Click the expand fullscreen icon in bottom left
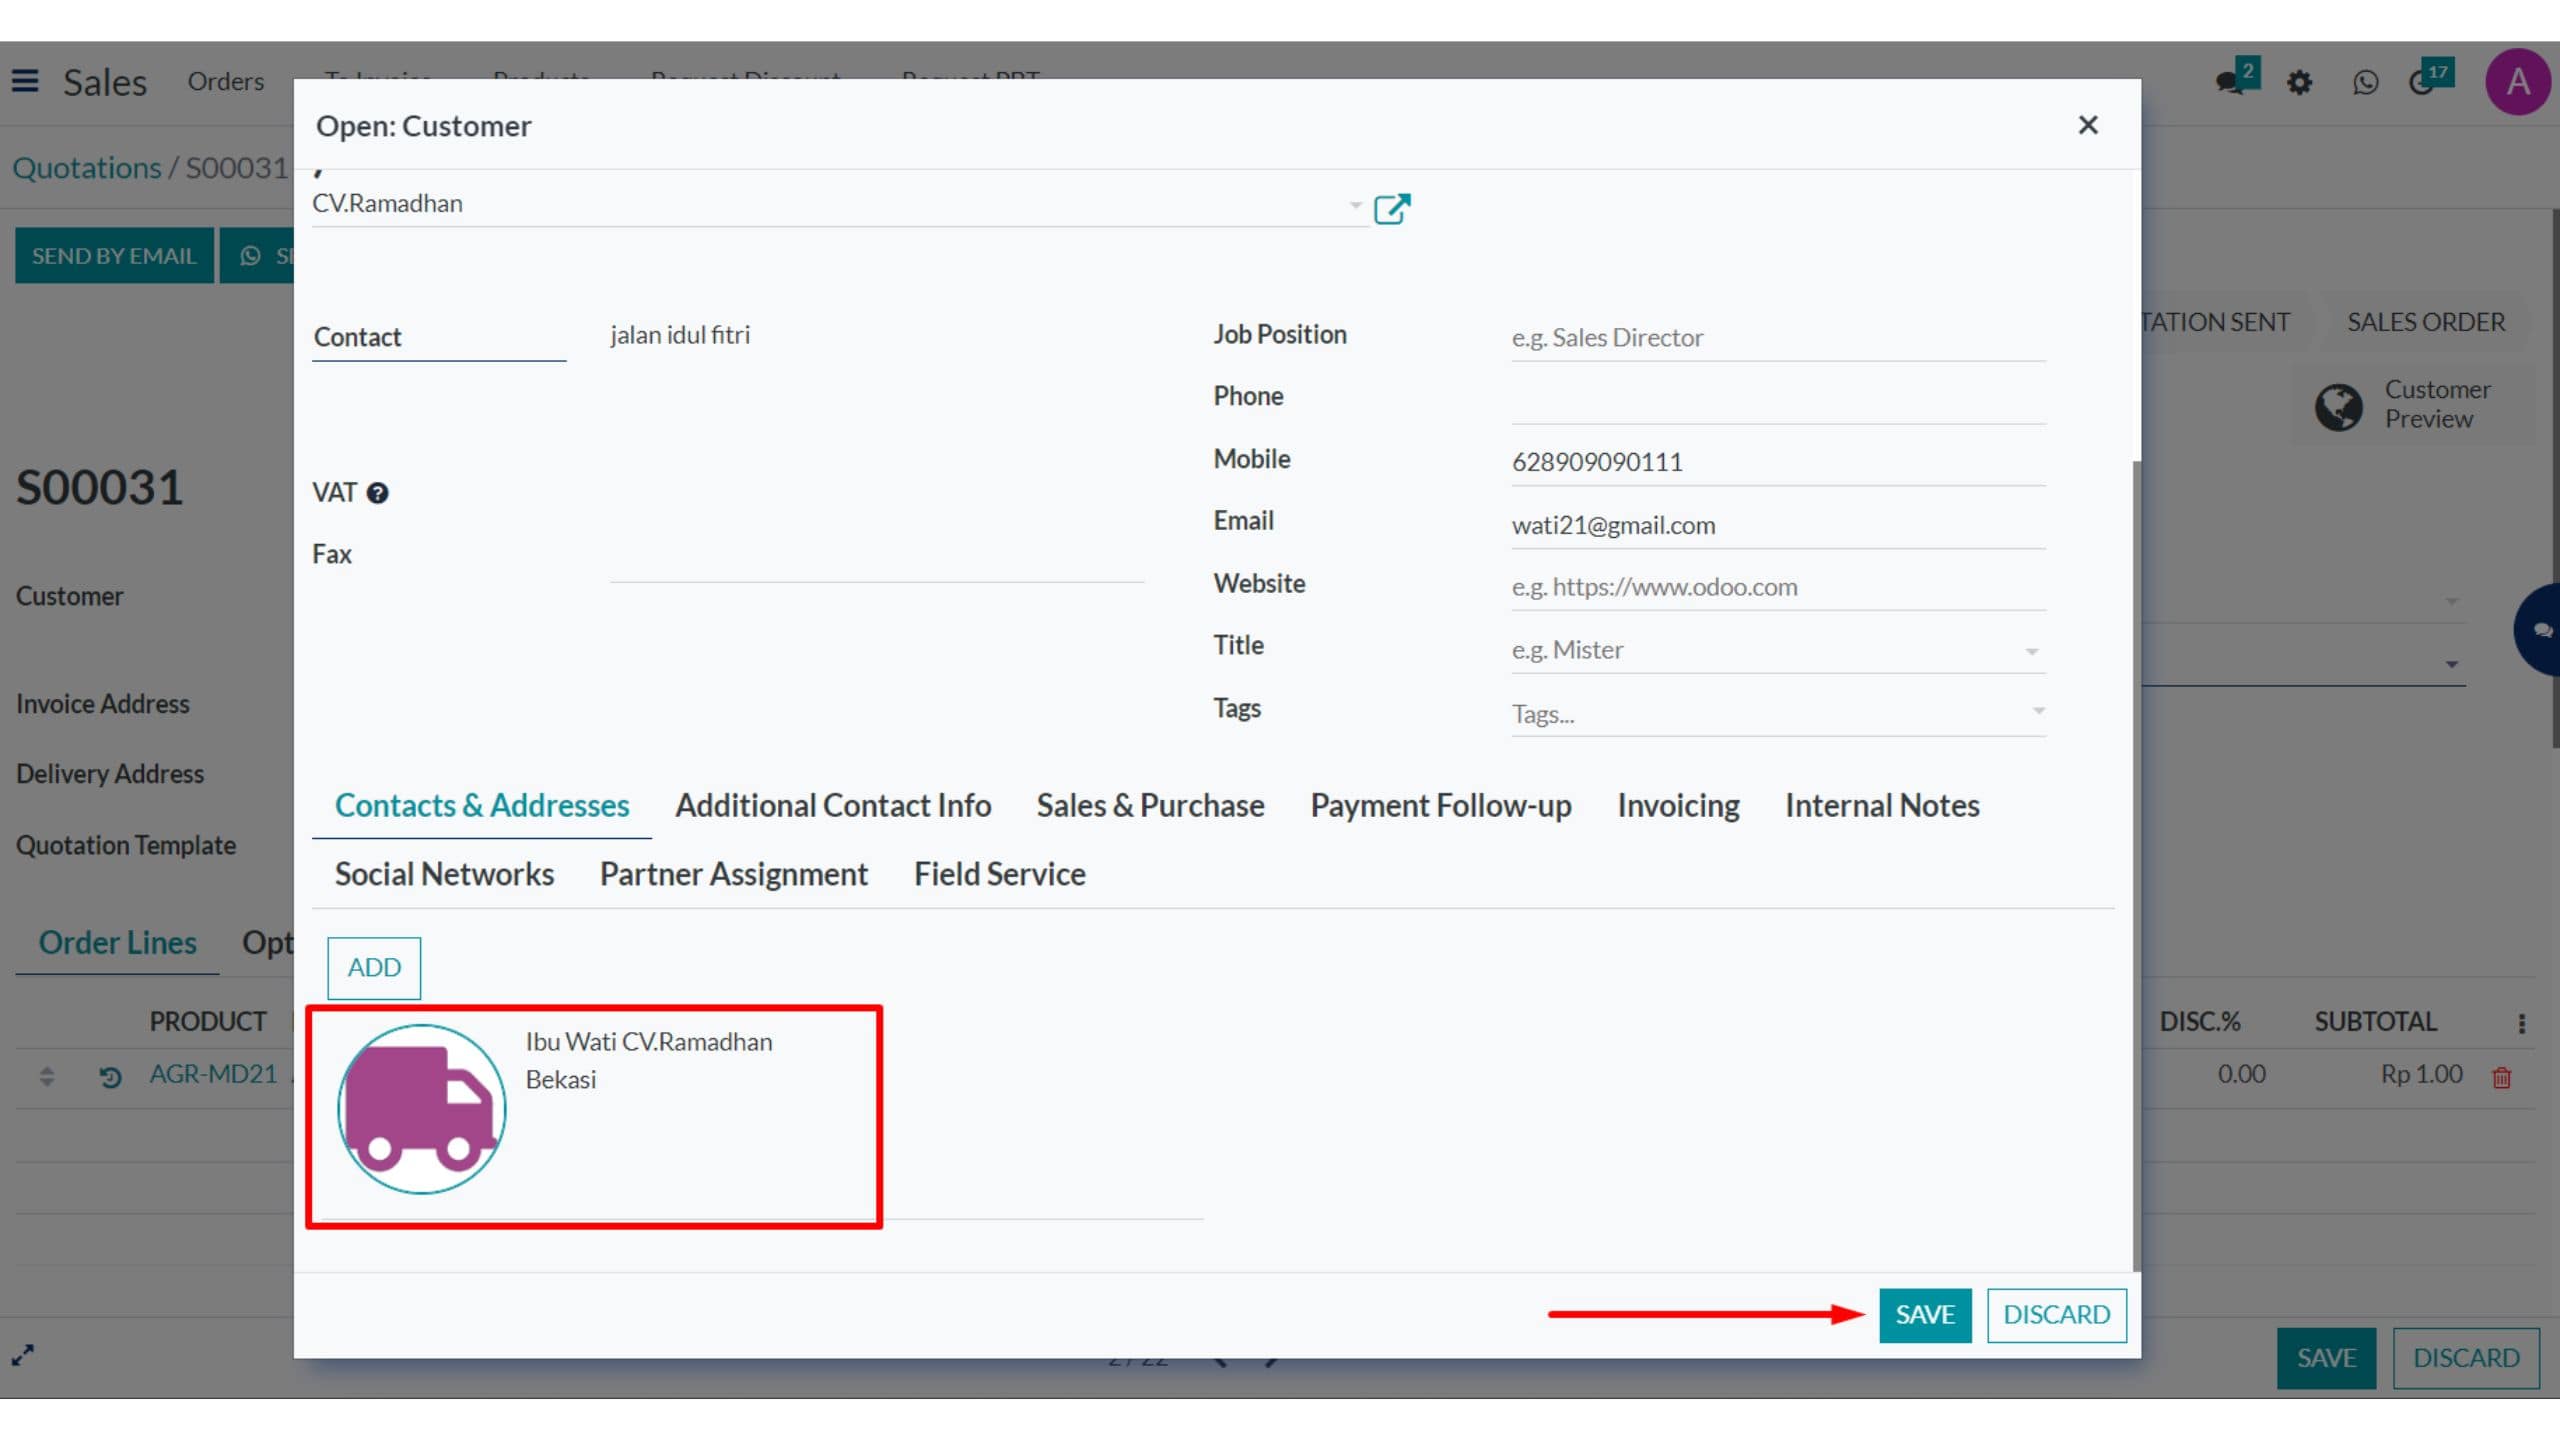The image size is (2560, 1440). (x=23, y=1354)
